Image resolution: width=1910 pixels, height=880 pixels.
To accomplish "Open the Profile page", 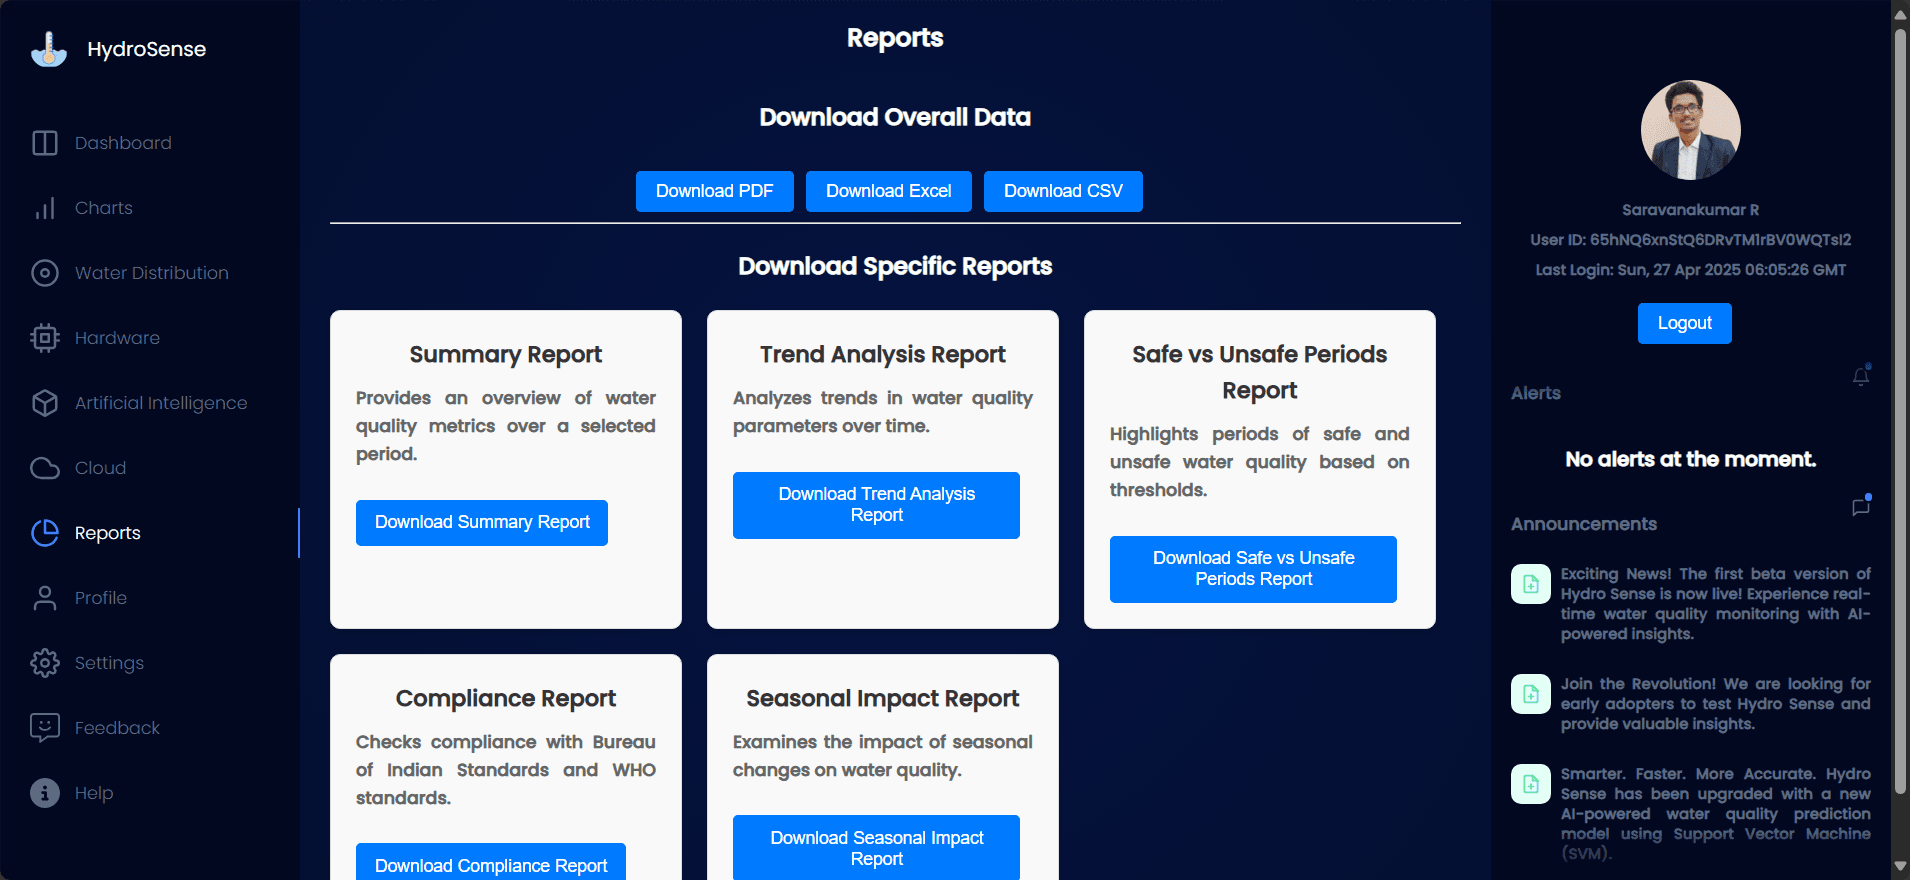I will click(150, 598).
